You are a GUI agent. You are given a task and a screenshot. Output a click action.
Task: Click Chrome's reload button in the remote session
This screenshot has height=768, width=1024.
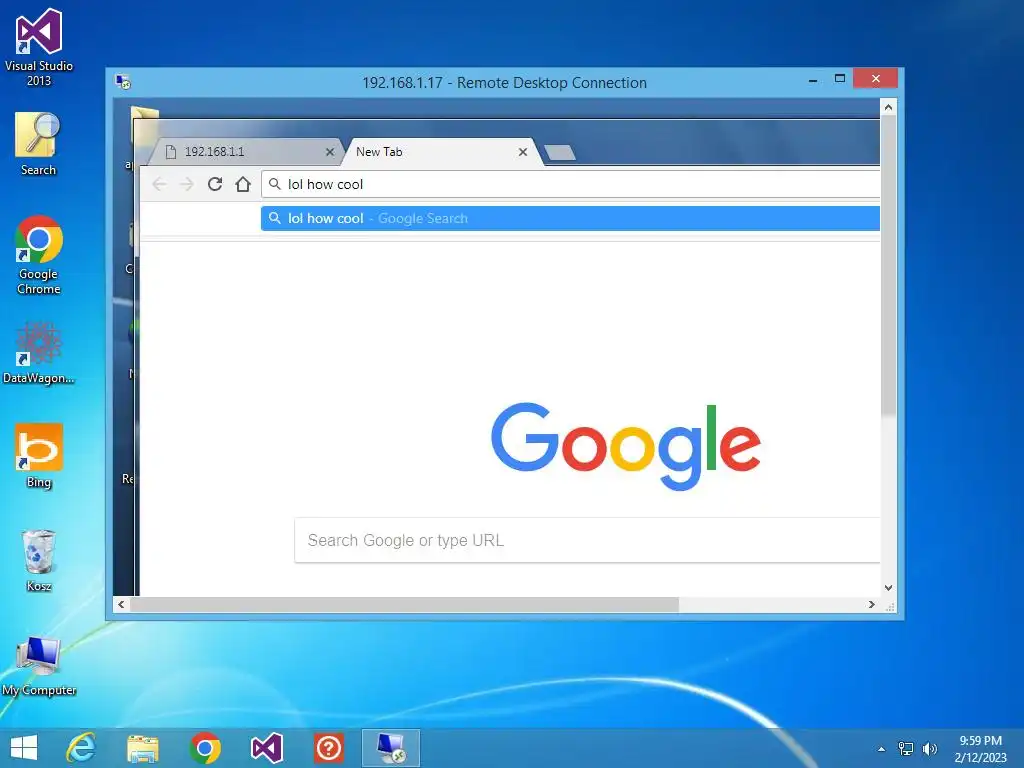[x=215, y=184]
